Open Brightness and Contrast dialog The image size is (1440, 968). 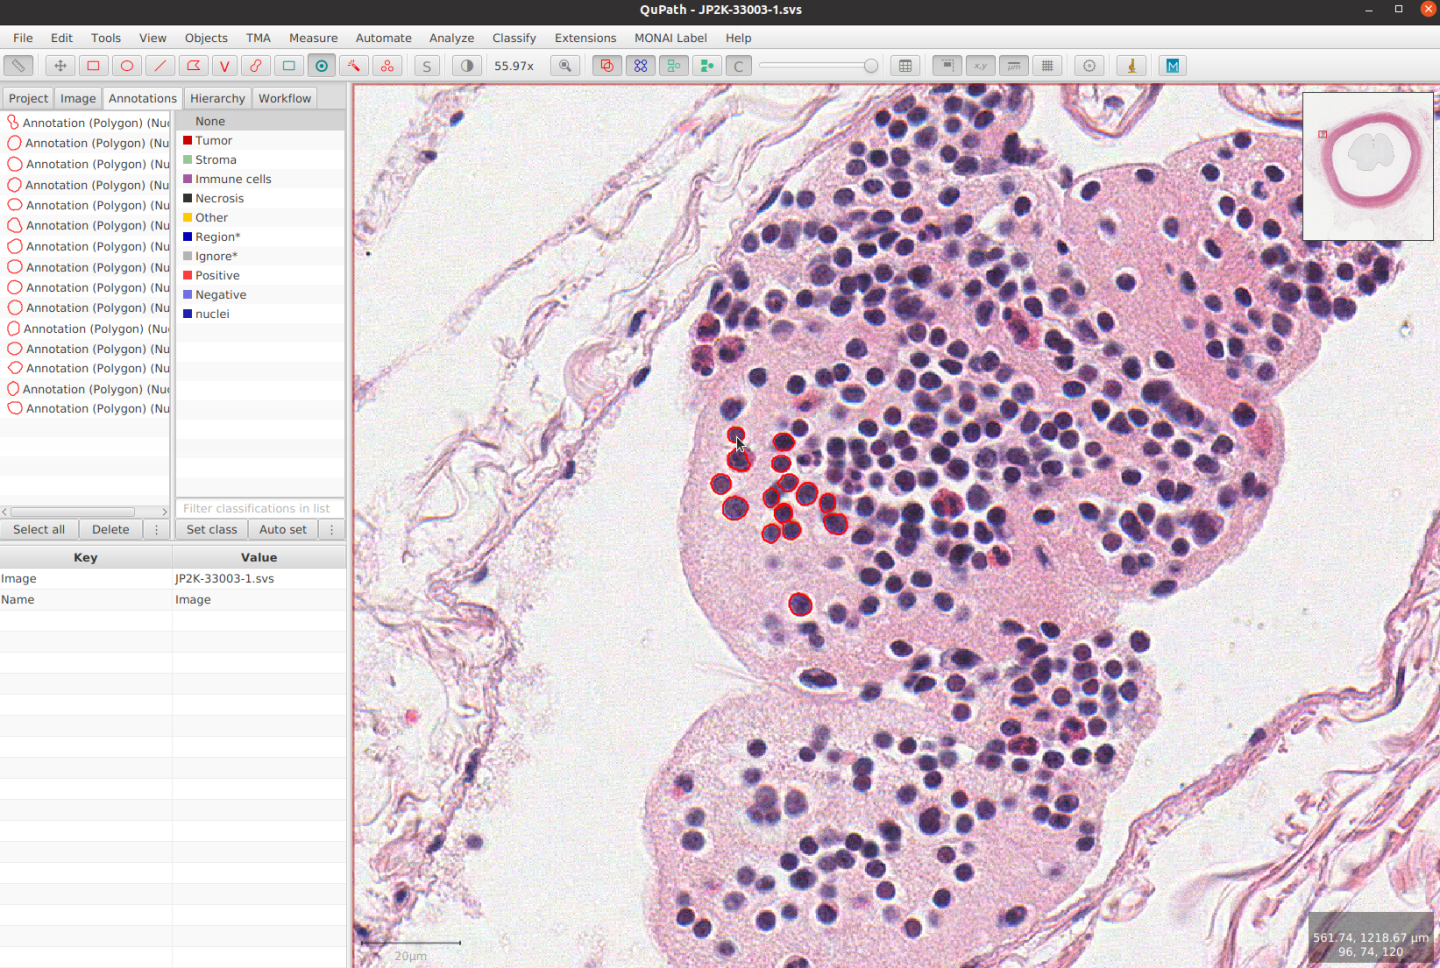[x=466, y=66]
